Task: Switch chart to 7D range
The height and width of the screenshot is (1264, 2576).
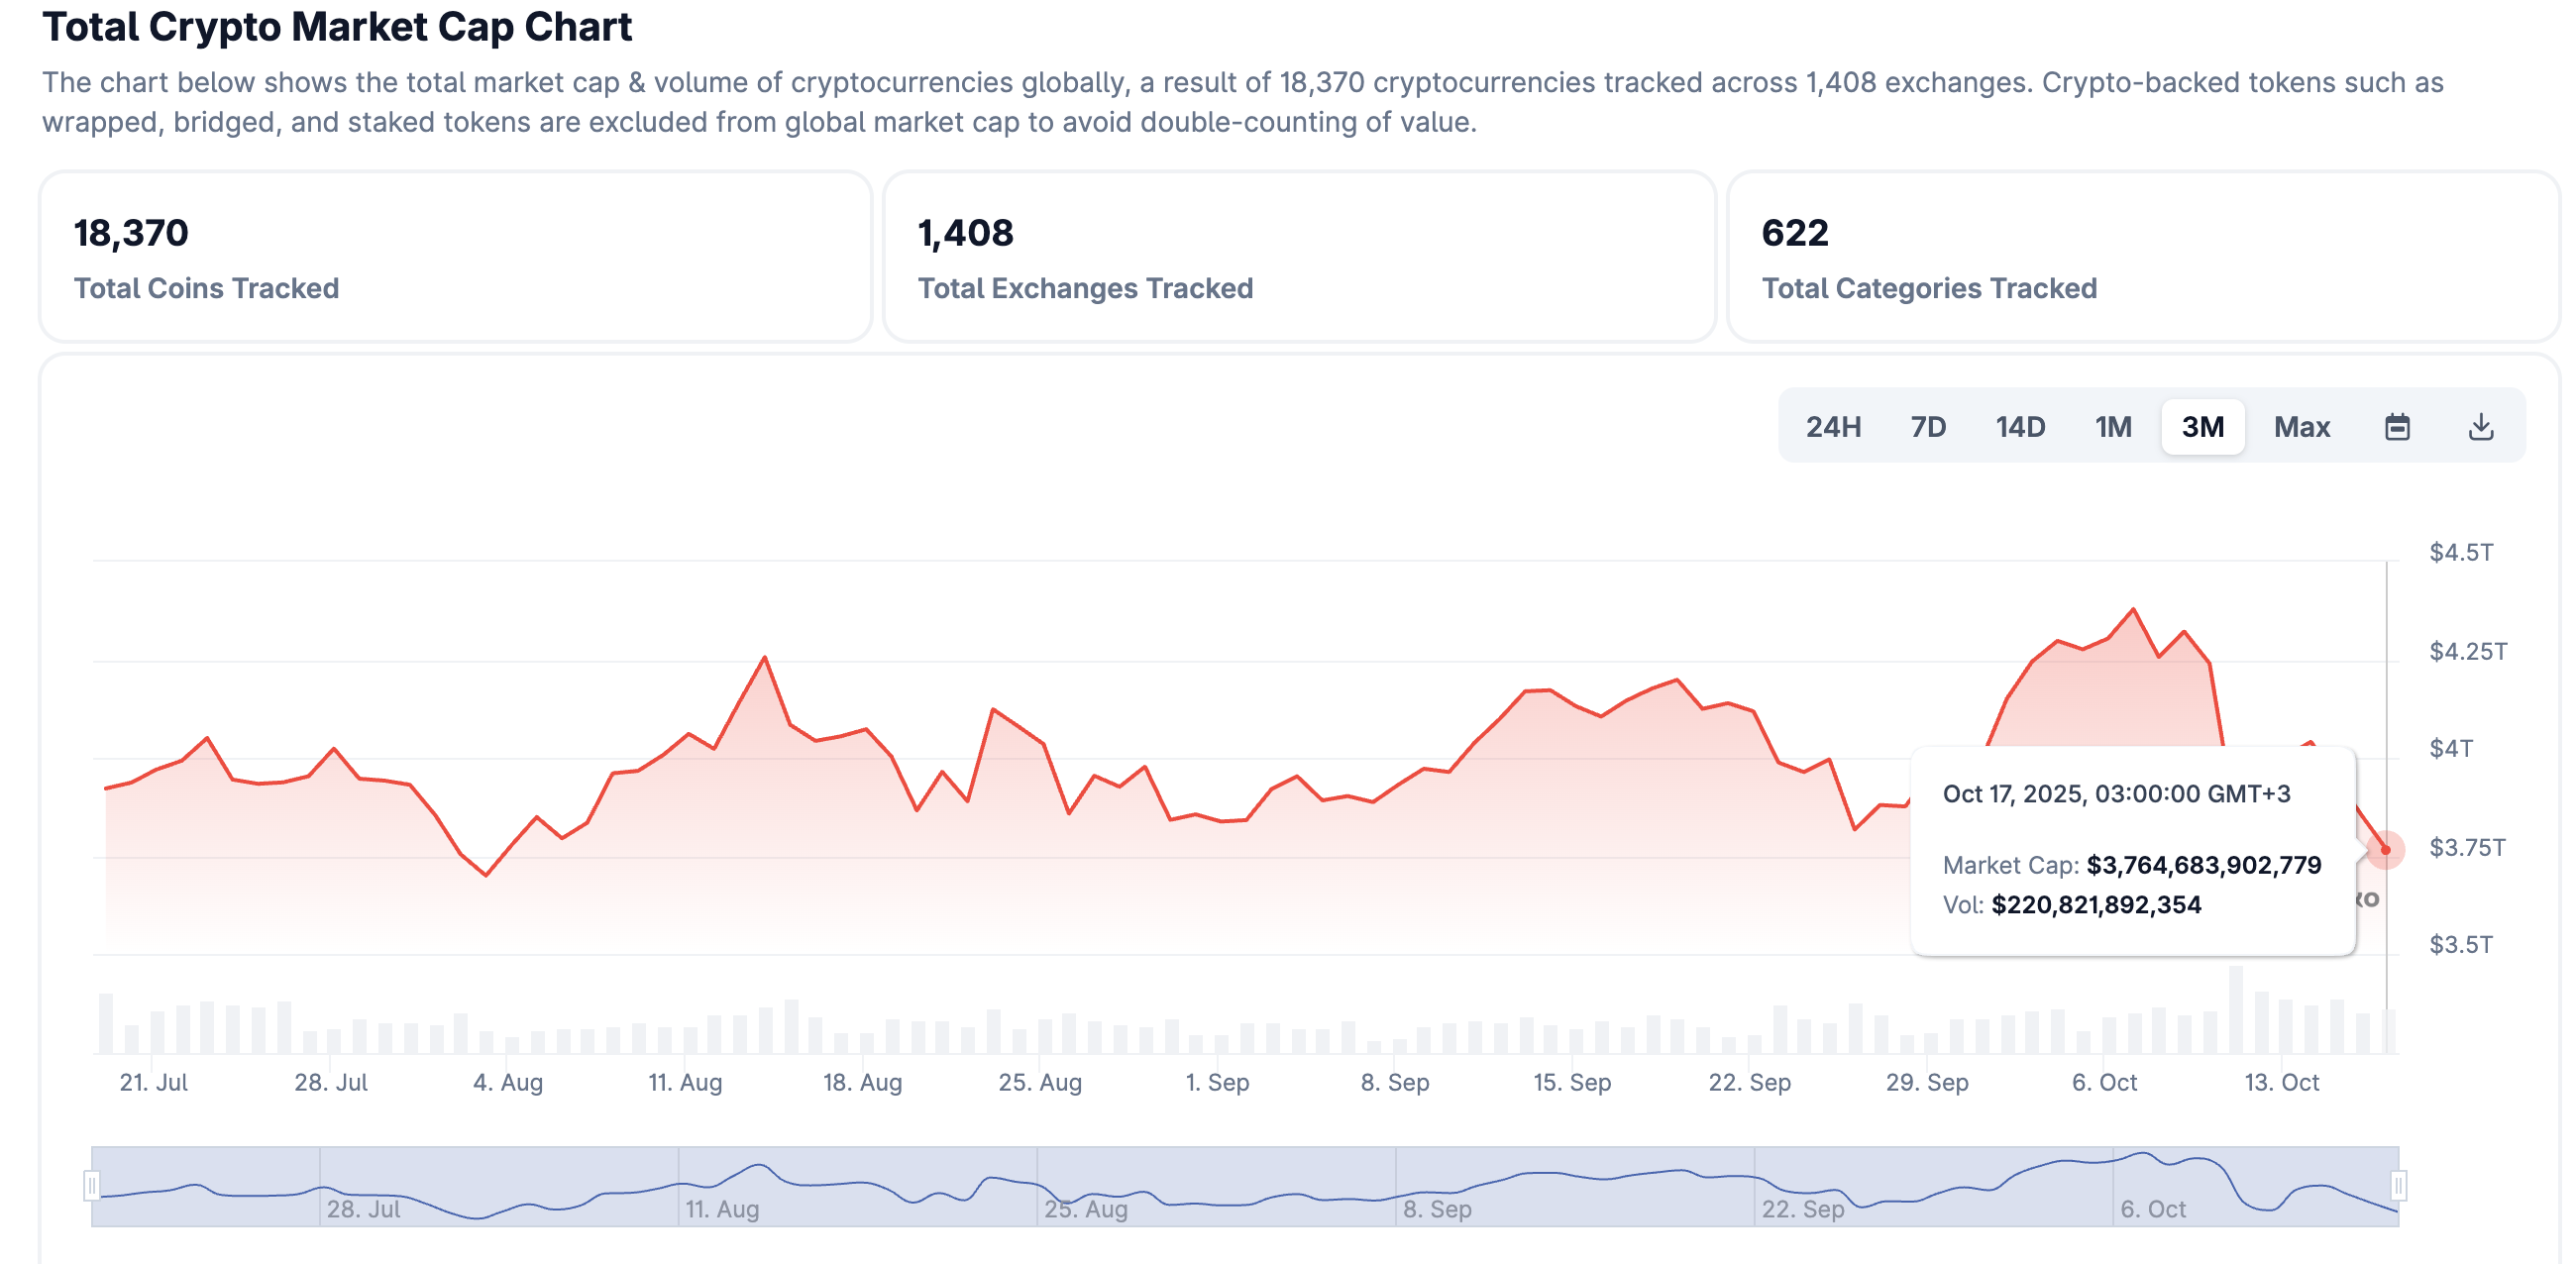Action: click(1927, 427)
